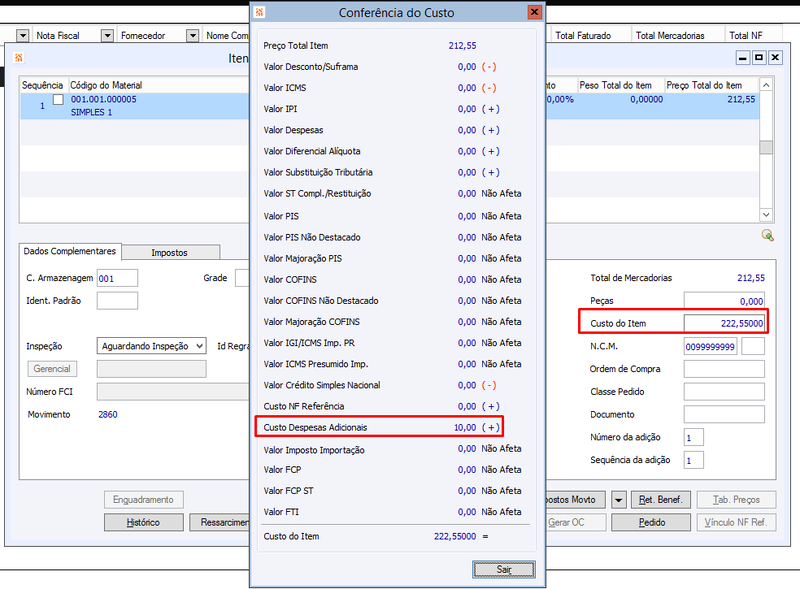
Task: Click the Gerar OC button
Action: tap(576, 523)
